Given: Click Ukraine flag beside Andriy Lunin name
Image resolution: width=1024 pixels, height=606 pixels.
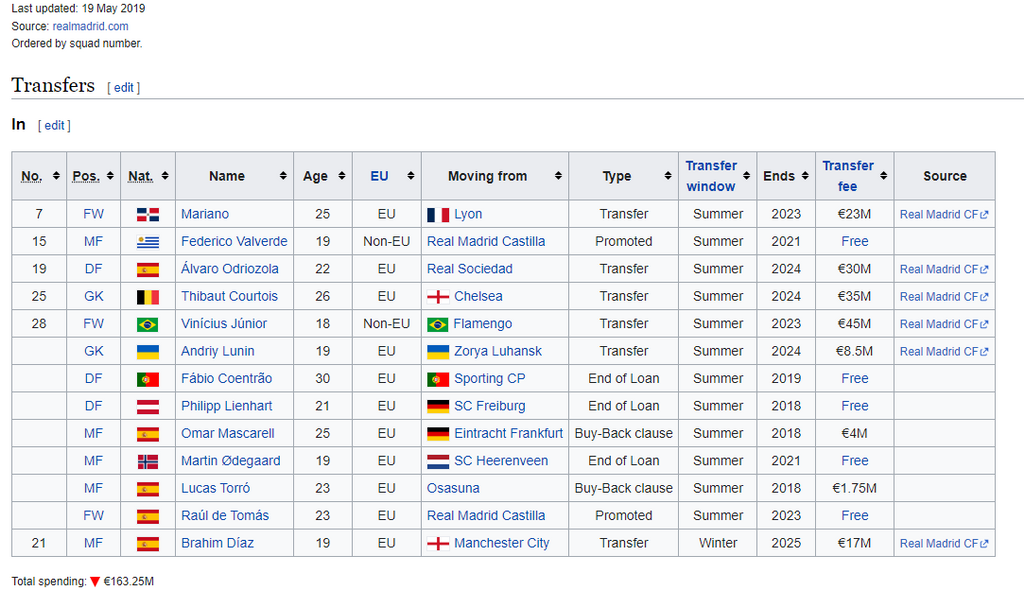Looking at the screenshot, I should point(148,351).
